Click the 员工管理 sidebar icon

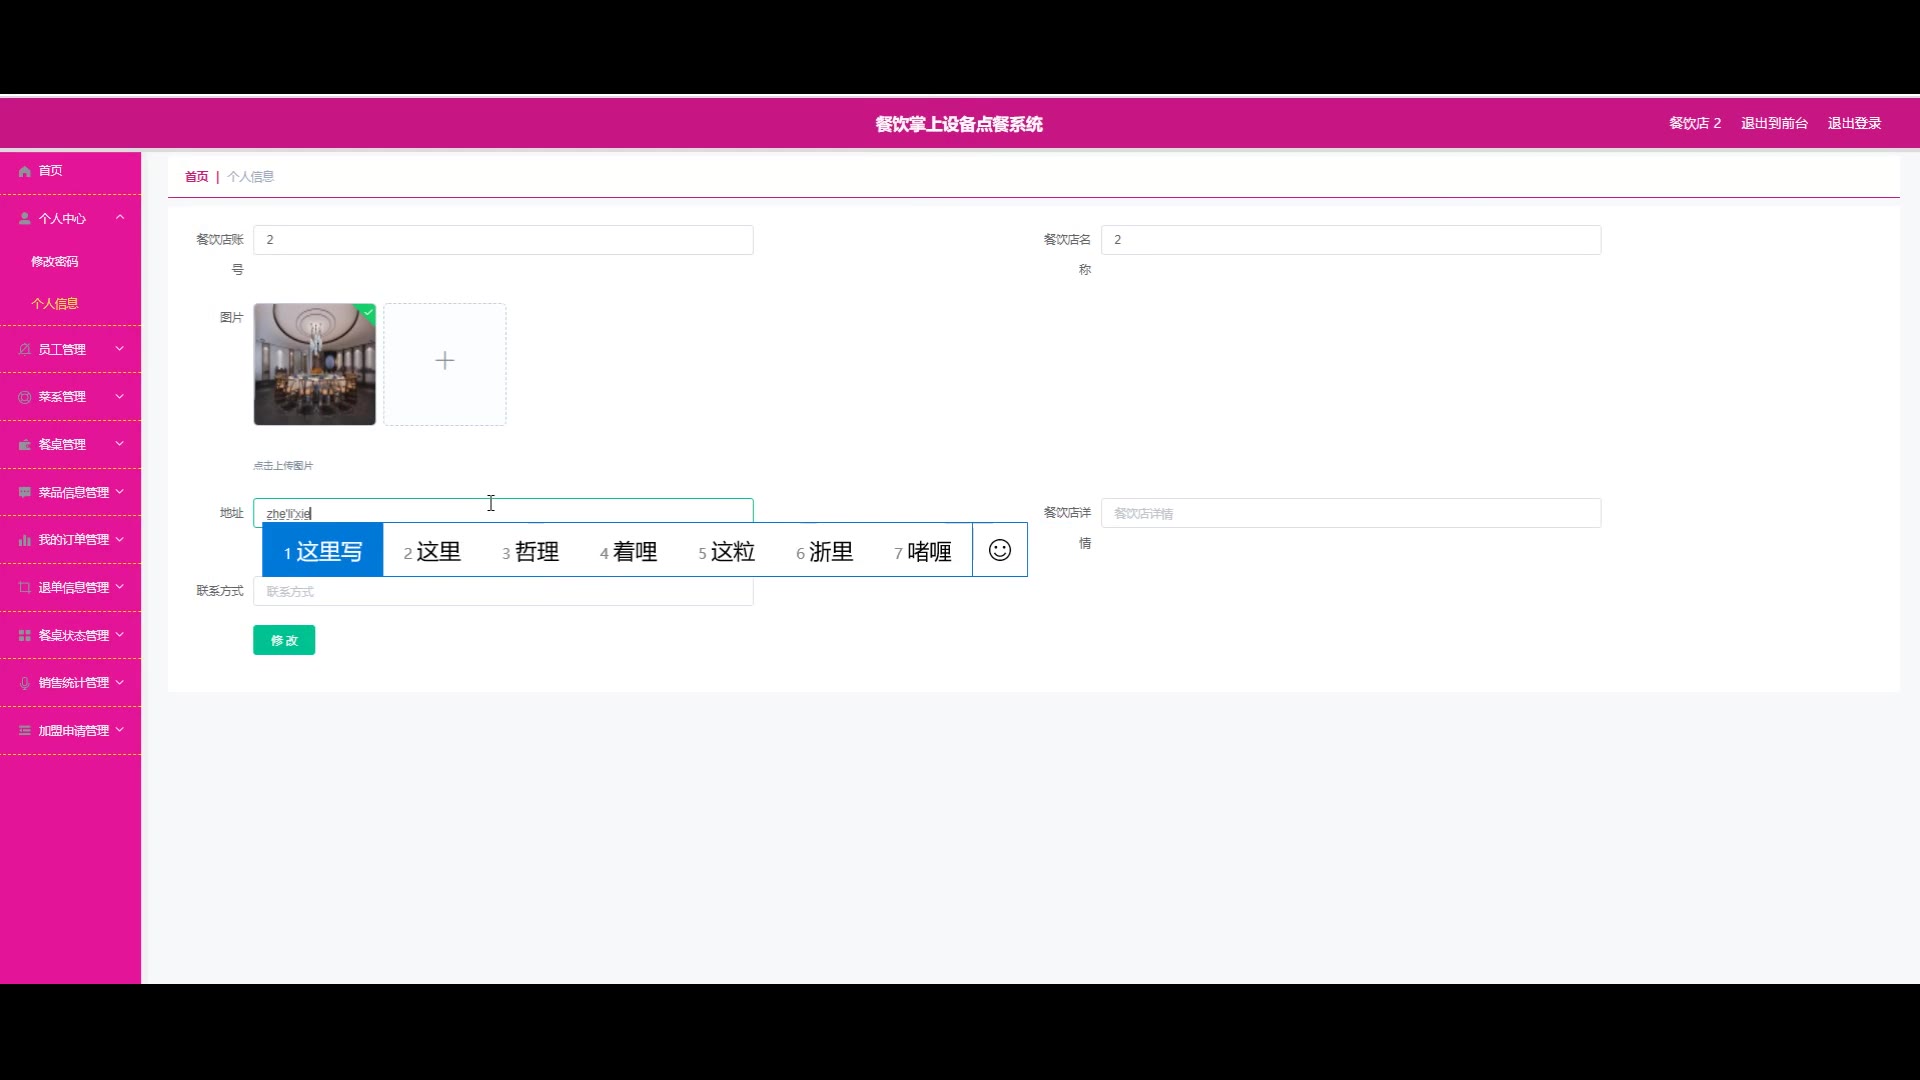pyautogui.click(x=25, y=350)
